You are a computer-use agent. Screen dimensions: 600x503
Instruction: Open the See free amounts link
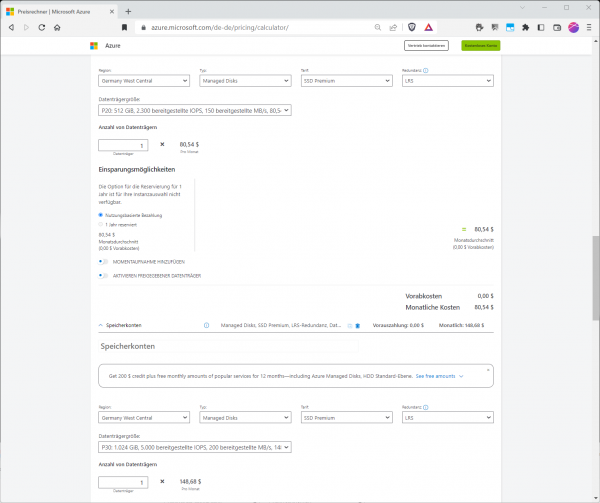pyautogui.click(x=435, y=376)
